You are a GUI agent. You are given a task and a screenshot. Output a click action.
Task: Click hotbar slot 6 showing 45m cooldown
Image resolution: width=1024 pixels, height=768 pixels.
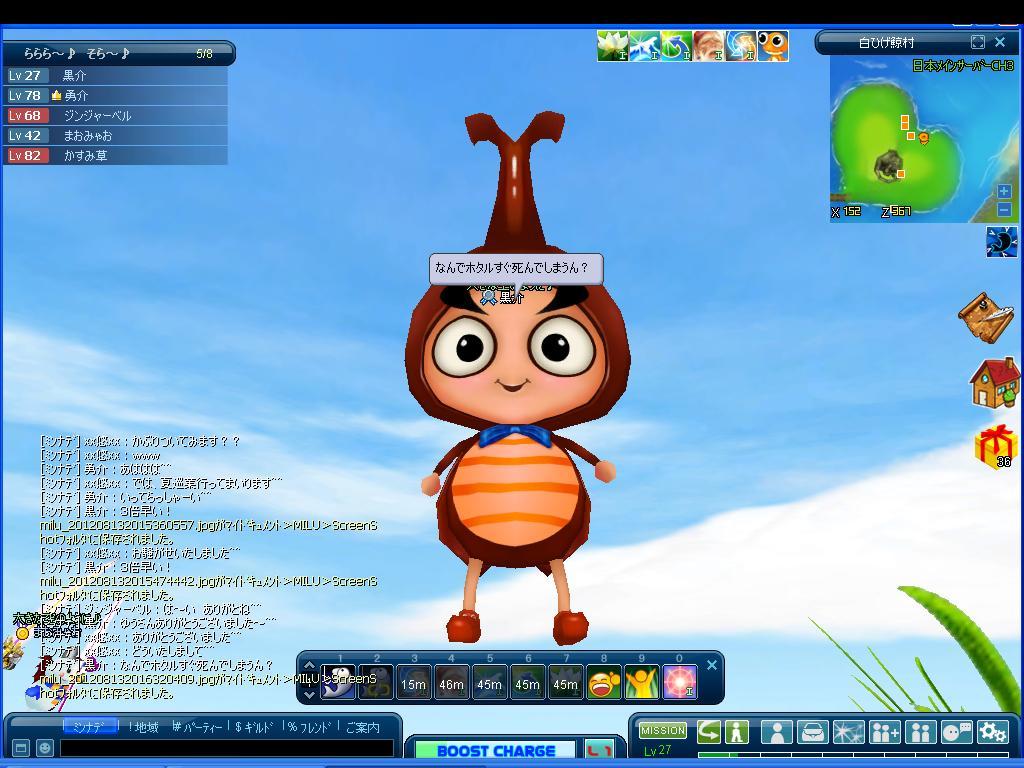pos(528,682)
